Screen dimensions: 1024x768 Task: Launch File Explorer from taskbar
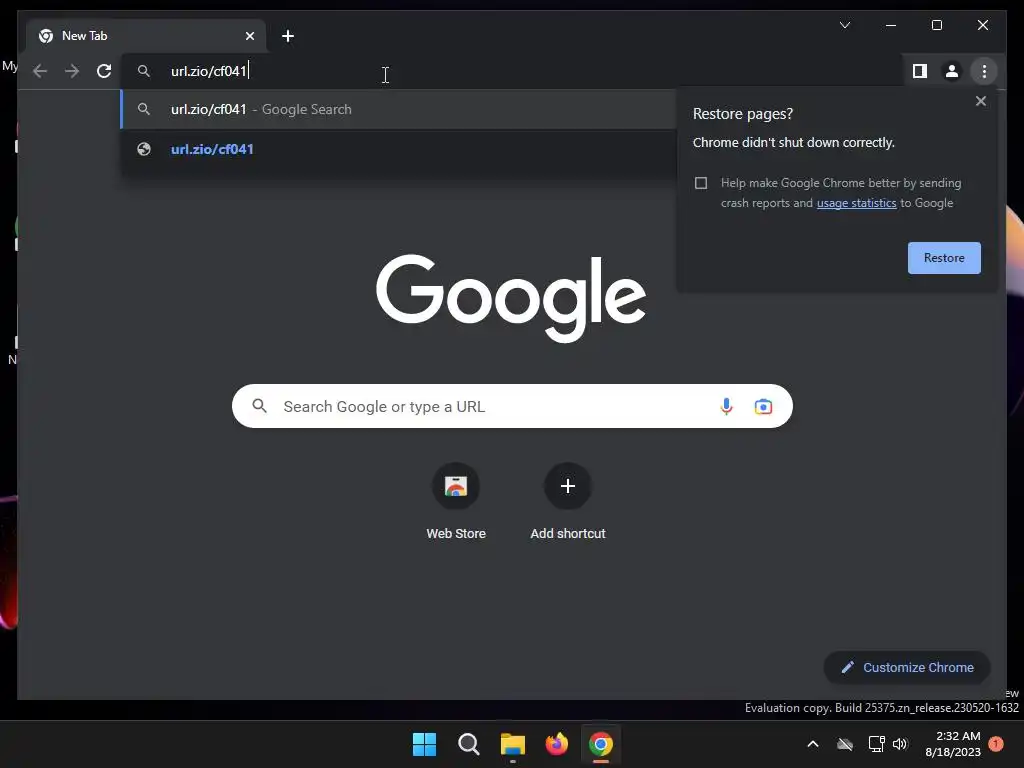coord(513,744)
